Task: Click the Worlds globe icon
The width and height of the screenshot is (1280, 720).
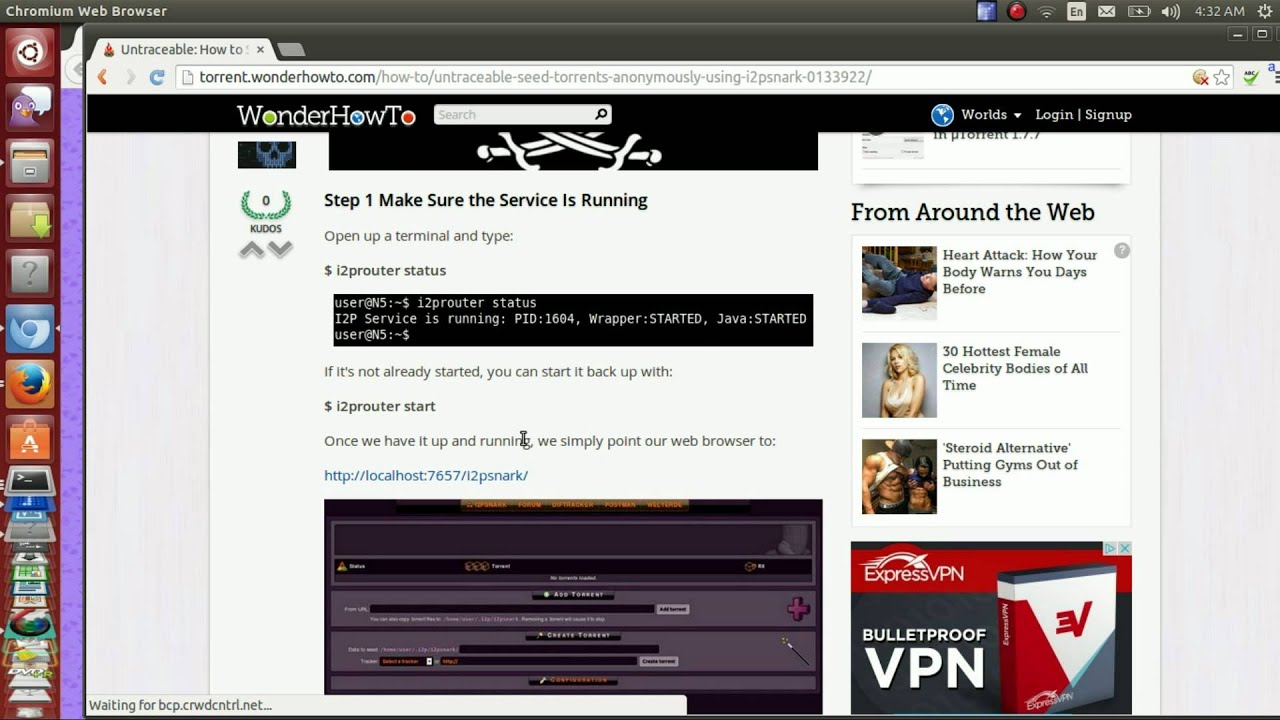Action: click(x=942, y=115)
